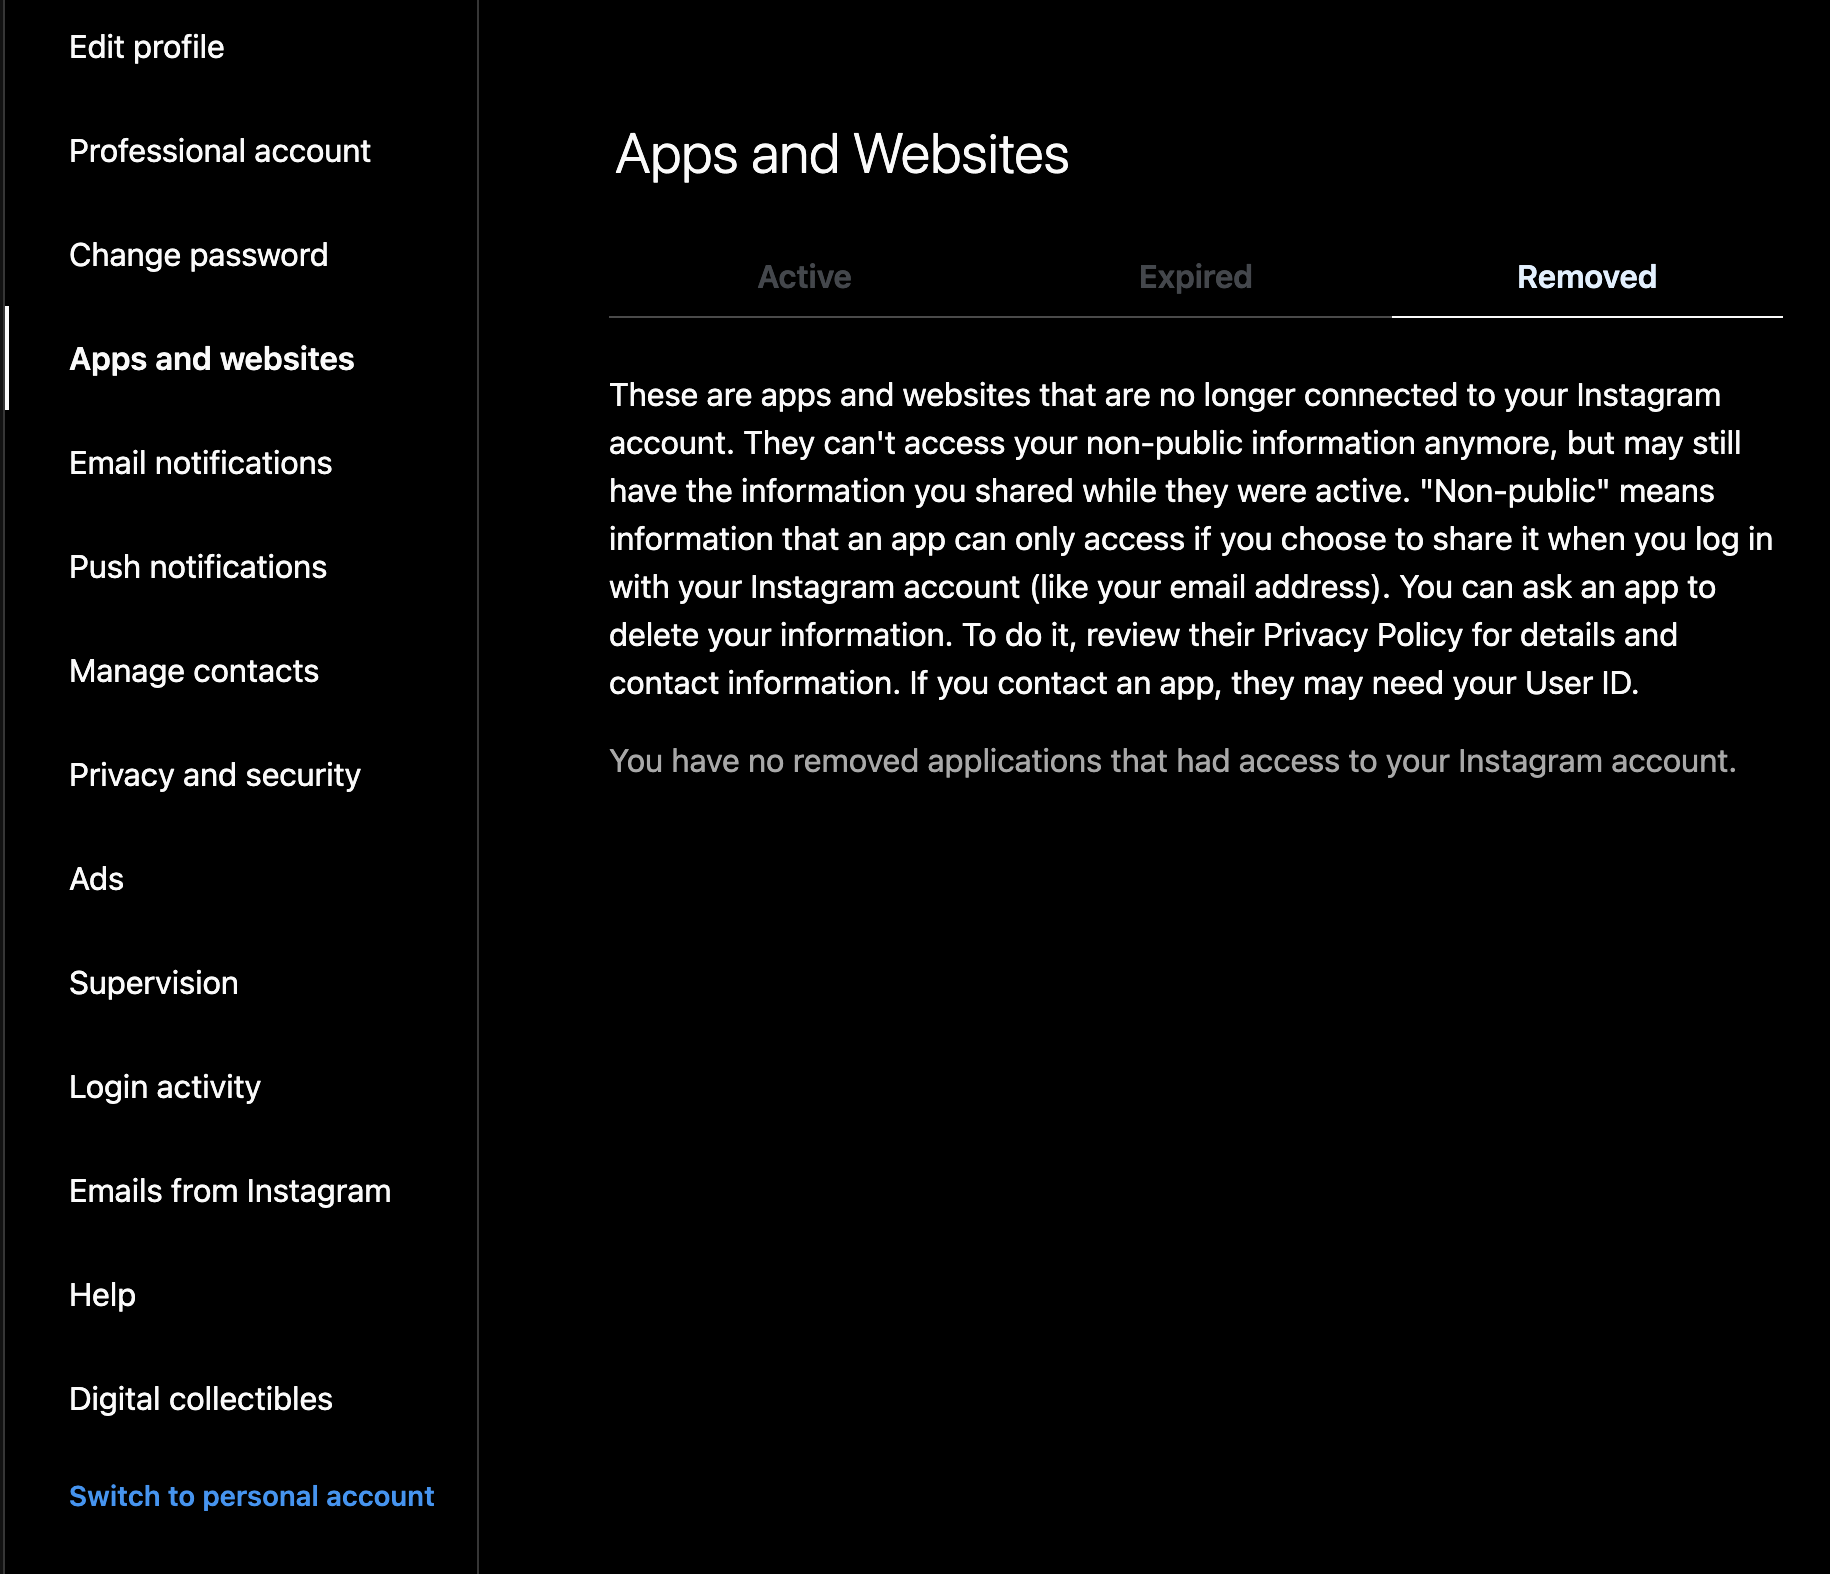Screen dimensions: 1830x1574
Task: Click the Apps and Websites heading
Action: 842,154
